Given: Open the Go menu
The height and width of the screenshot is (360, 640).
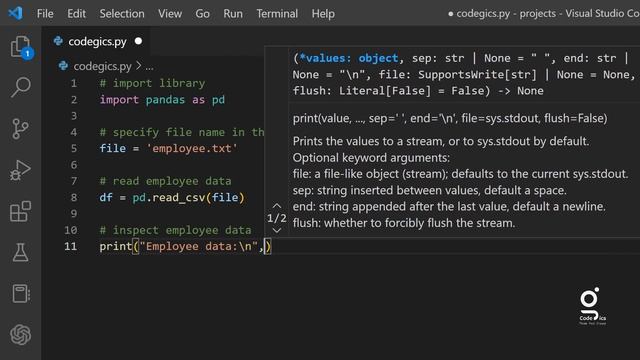Looking at the screenshot, I should tap(202, 14).
